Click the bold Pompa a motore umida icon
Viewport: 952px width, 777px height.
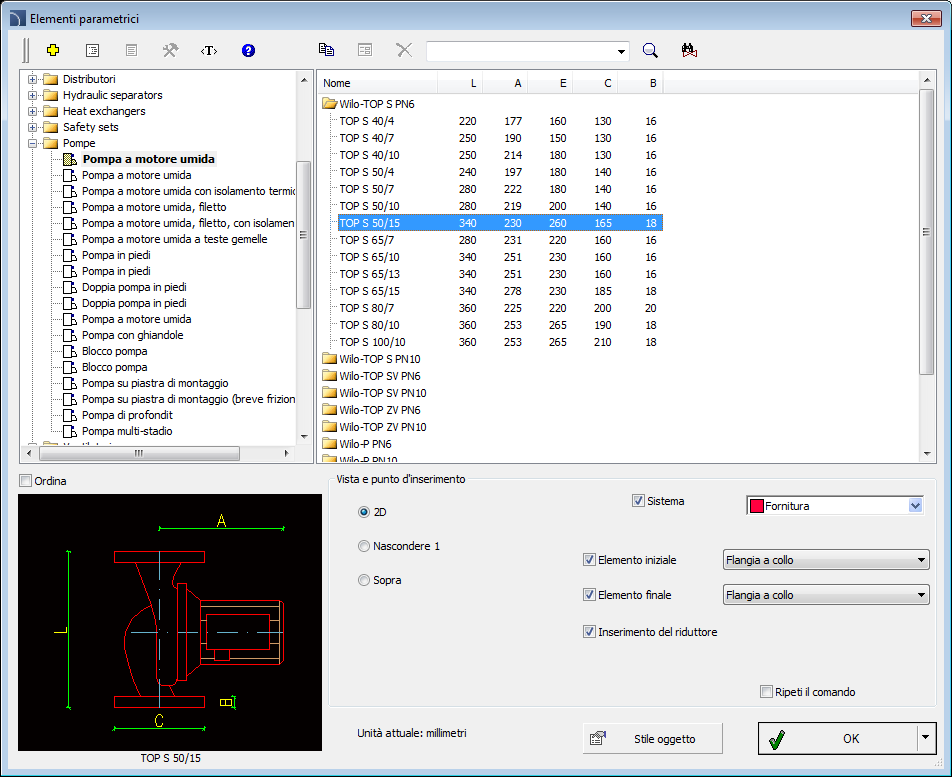pos(70,159)
